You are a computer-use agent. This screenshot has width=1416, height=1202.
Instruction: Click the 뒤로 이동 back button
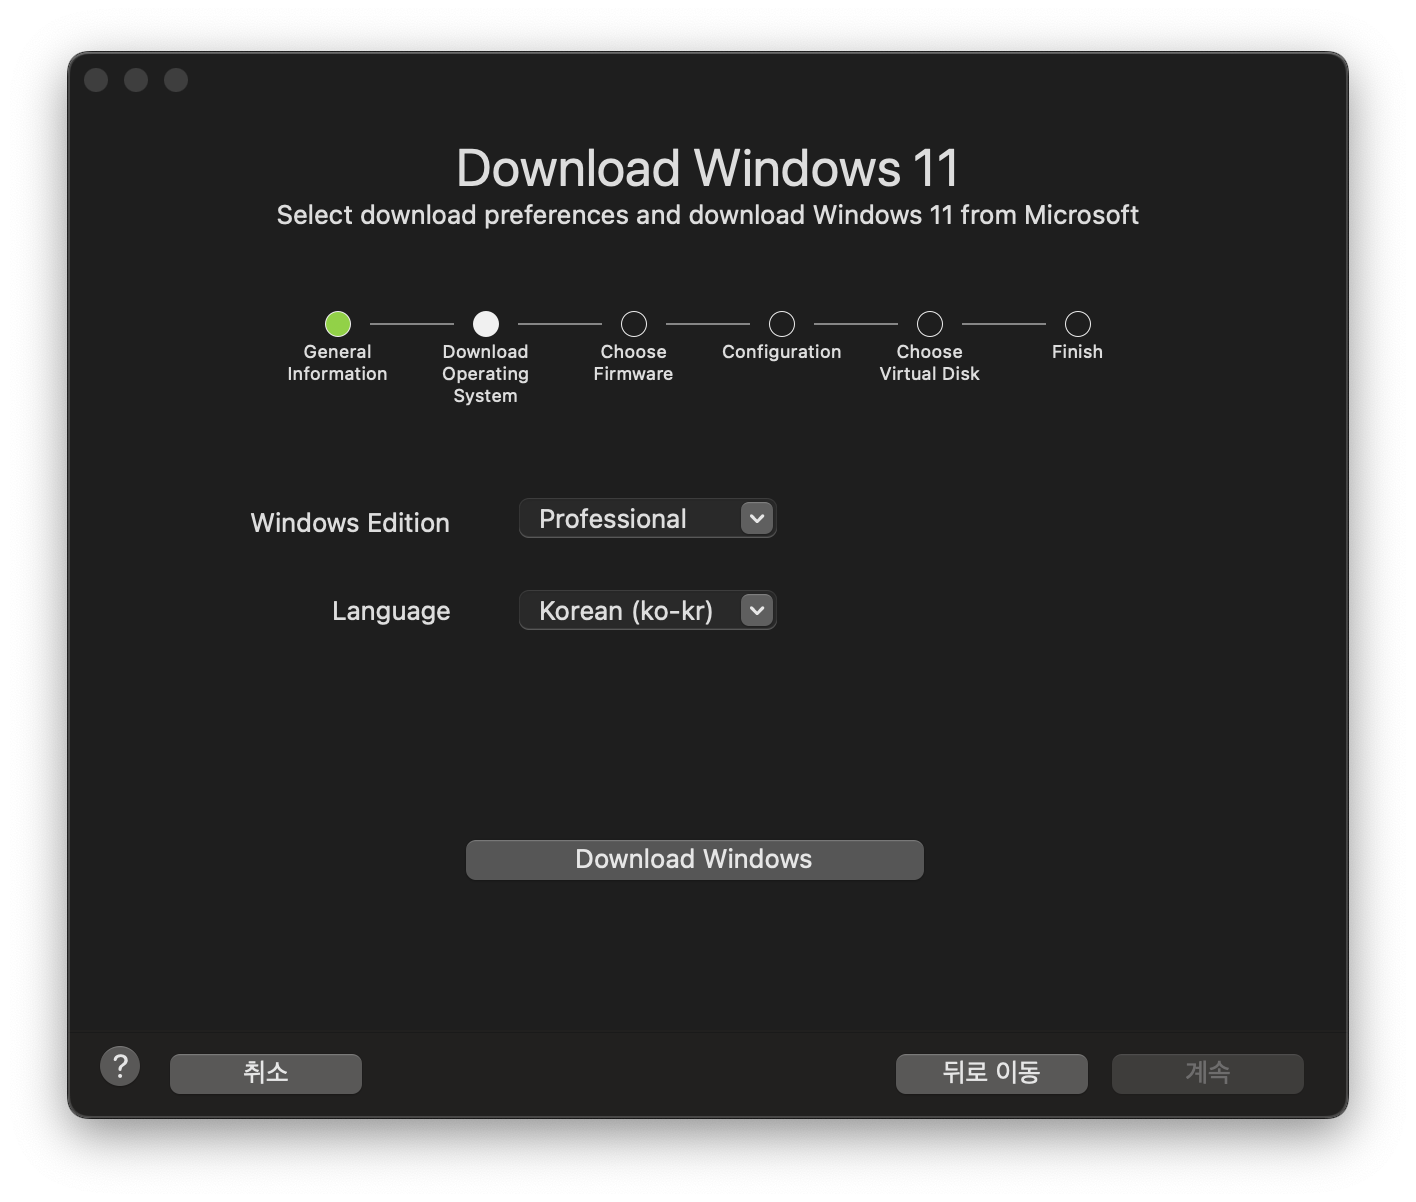click(x=991, y=1073)
